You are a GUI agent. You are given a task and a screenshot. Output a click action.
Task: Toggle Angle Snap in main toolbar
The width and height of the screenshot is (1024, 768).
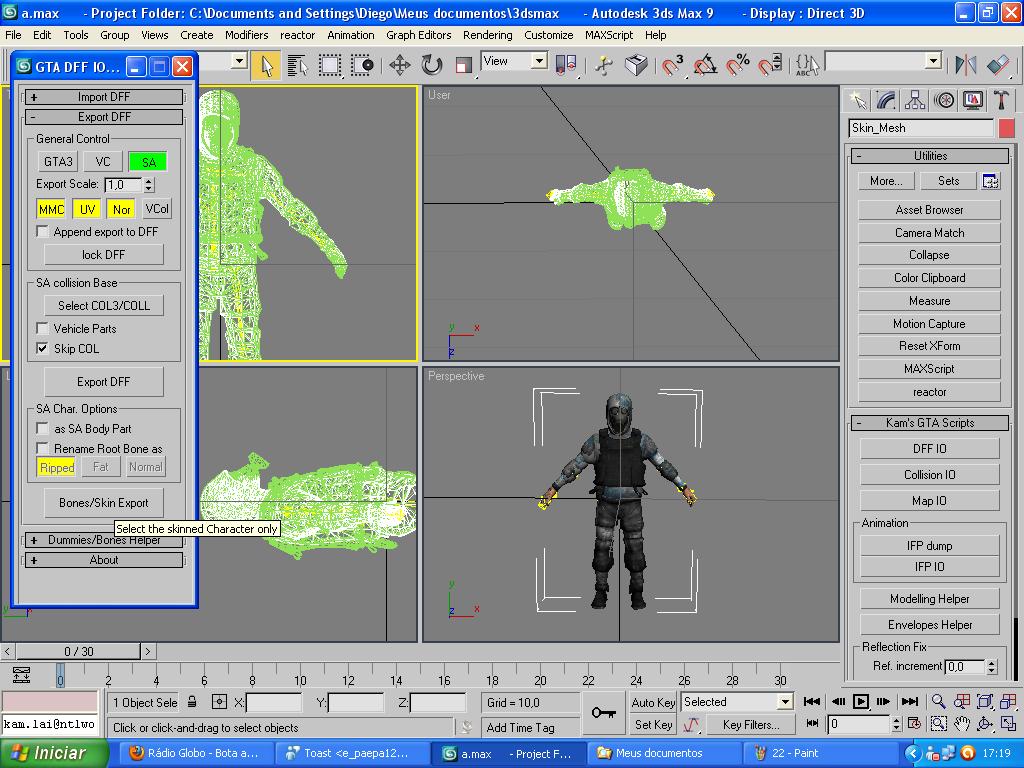coord(705,65)
